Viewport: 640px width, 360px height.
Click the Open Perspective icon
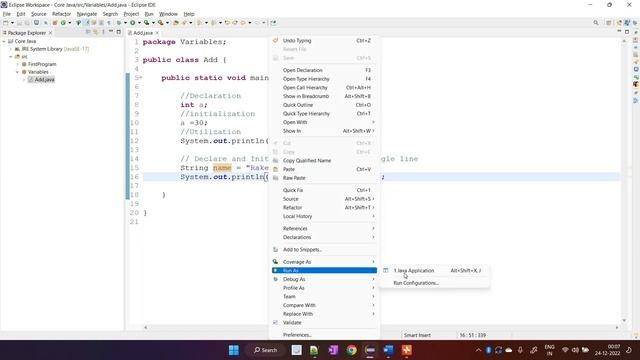pos(609,23)
